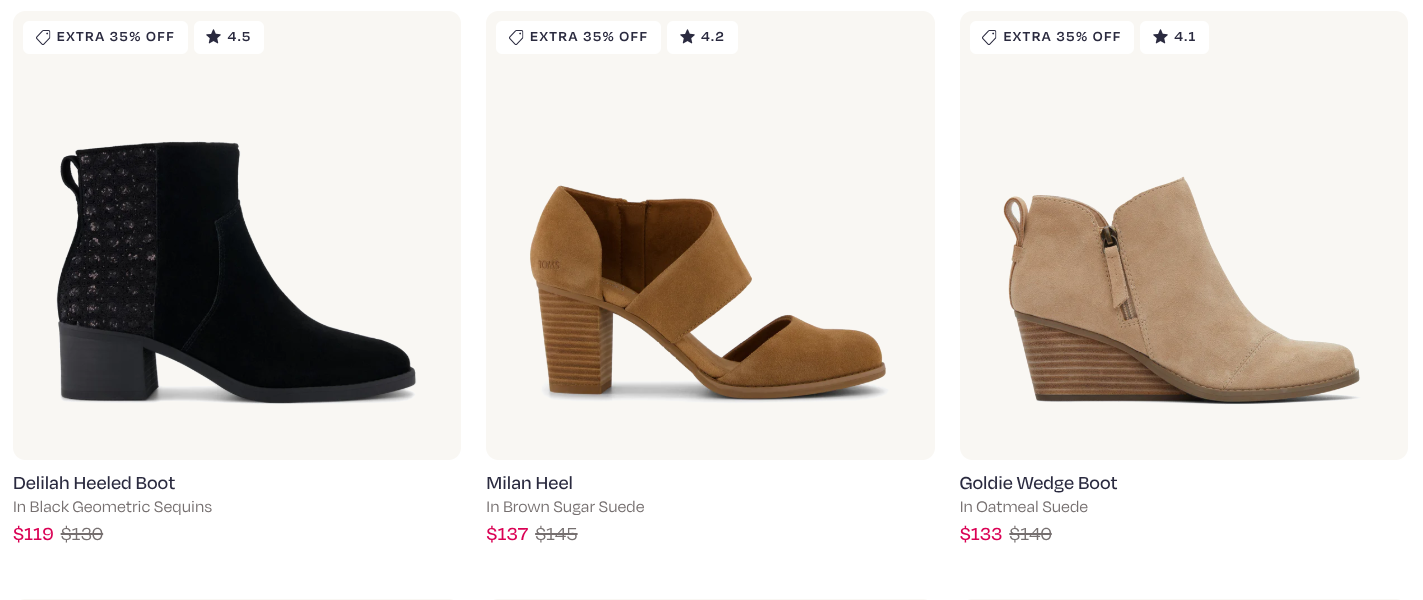Open the Delilah Heeled Boot product link
Viewport: 1423px width, 600px height.
[93, 483]
